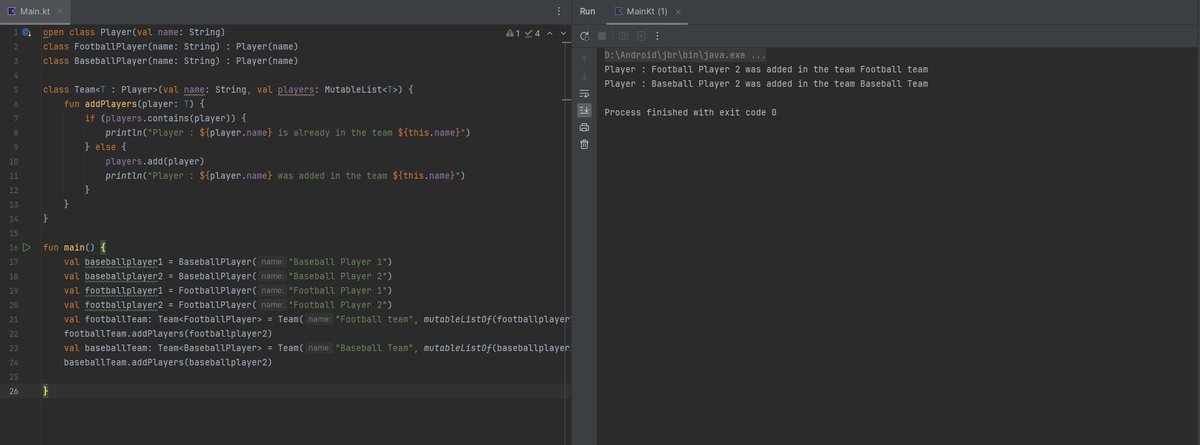The height and width of the screenshot is (445, 1200).
Task: Click the BaseballPlayer class declaration on line 3
Action: pyautogui.click(x=170, y=61)
